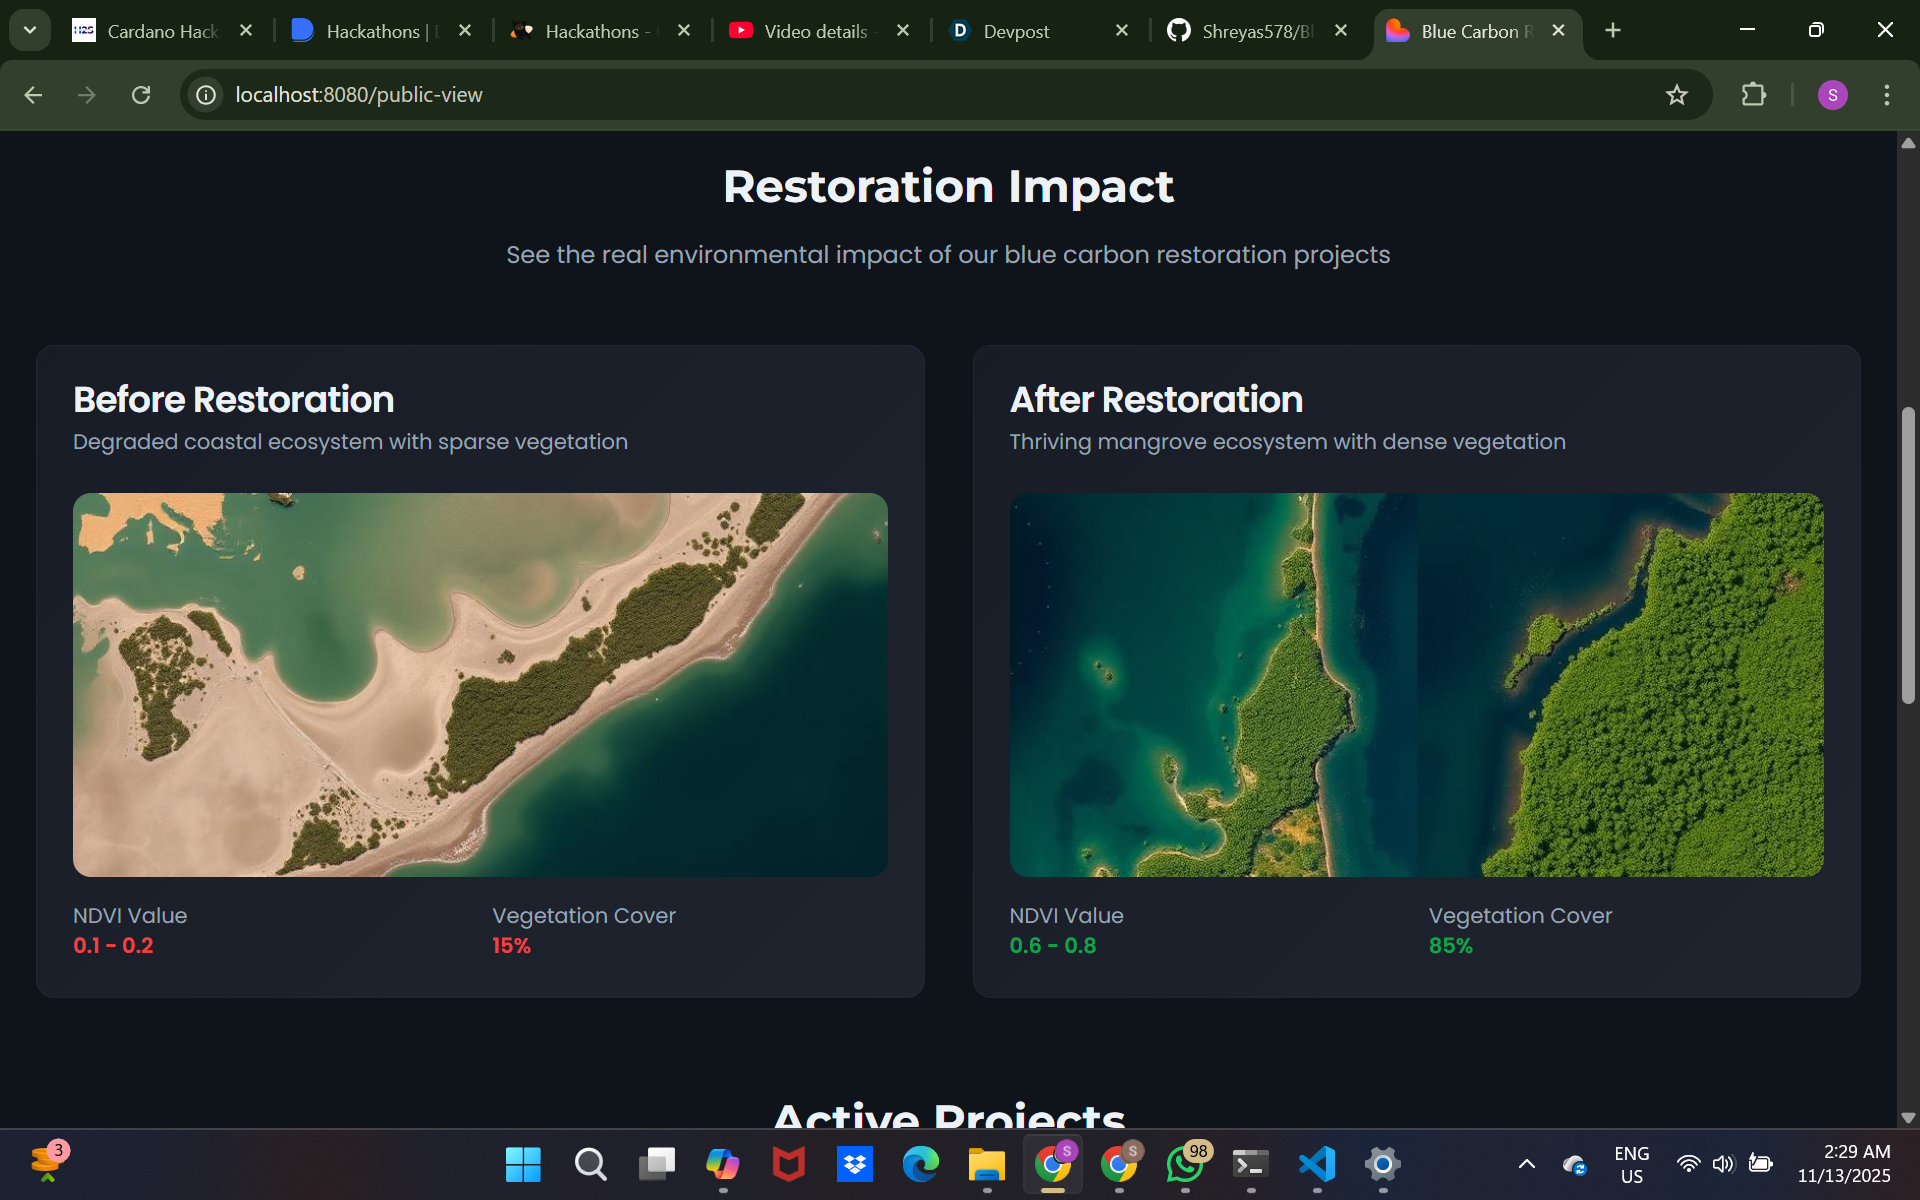Click the page vertical scrollbar thumb

(1908, 555)
